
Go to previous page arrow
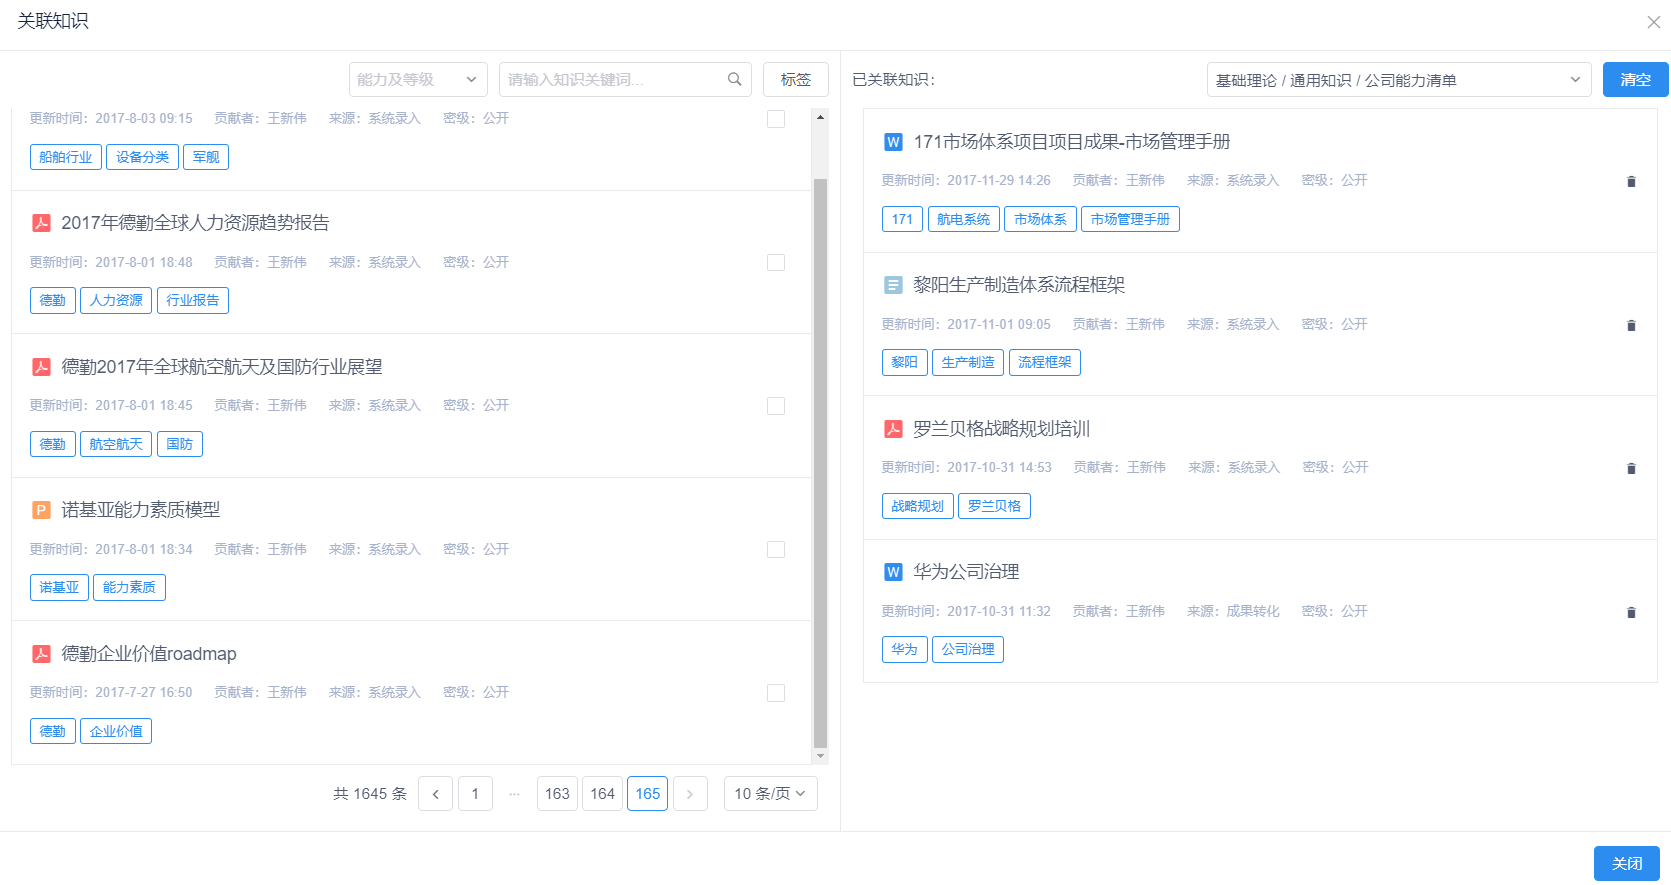coord(435,794)
